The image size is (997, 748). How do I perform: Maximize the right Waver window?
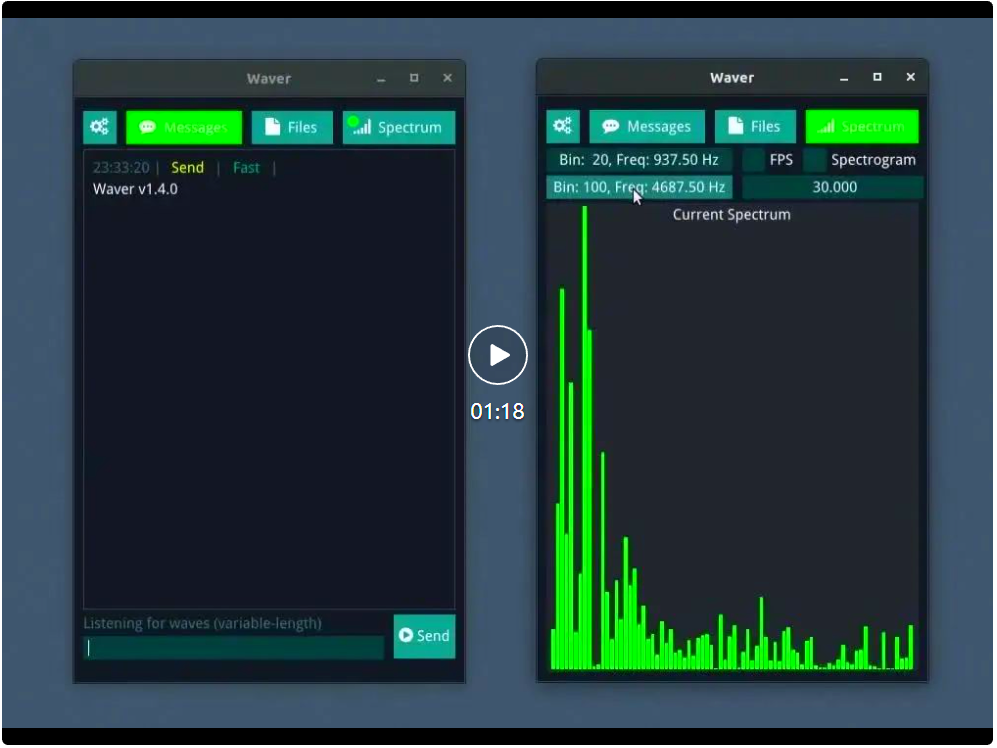pyautogui.click(x=877, y=77)
